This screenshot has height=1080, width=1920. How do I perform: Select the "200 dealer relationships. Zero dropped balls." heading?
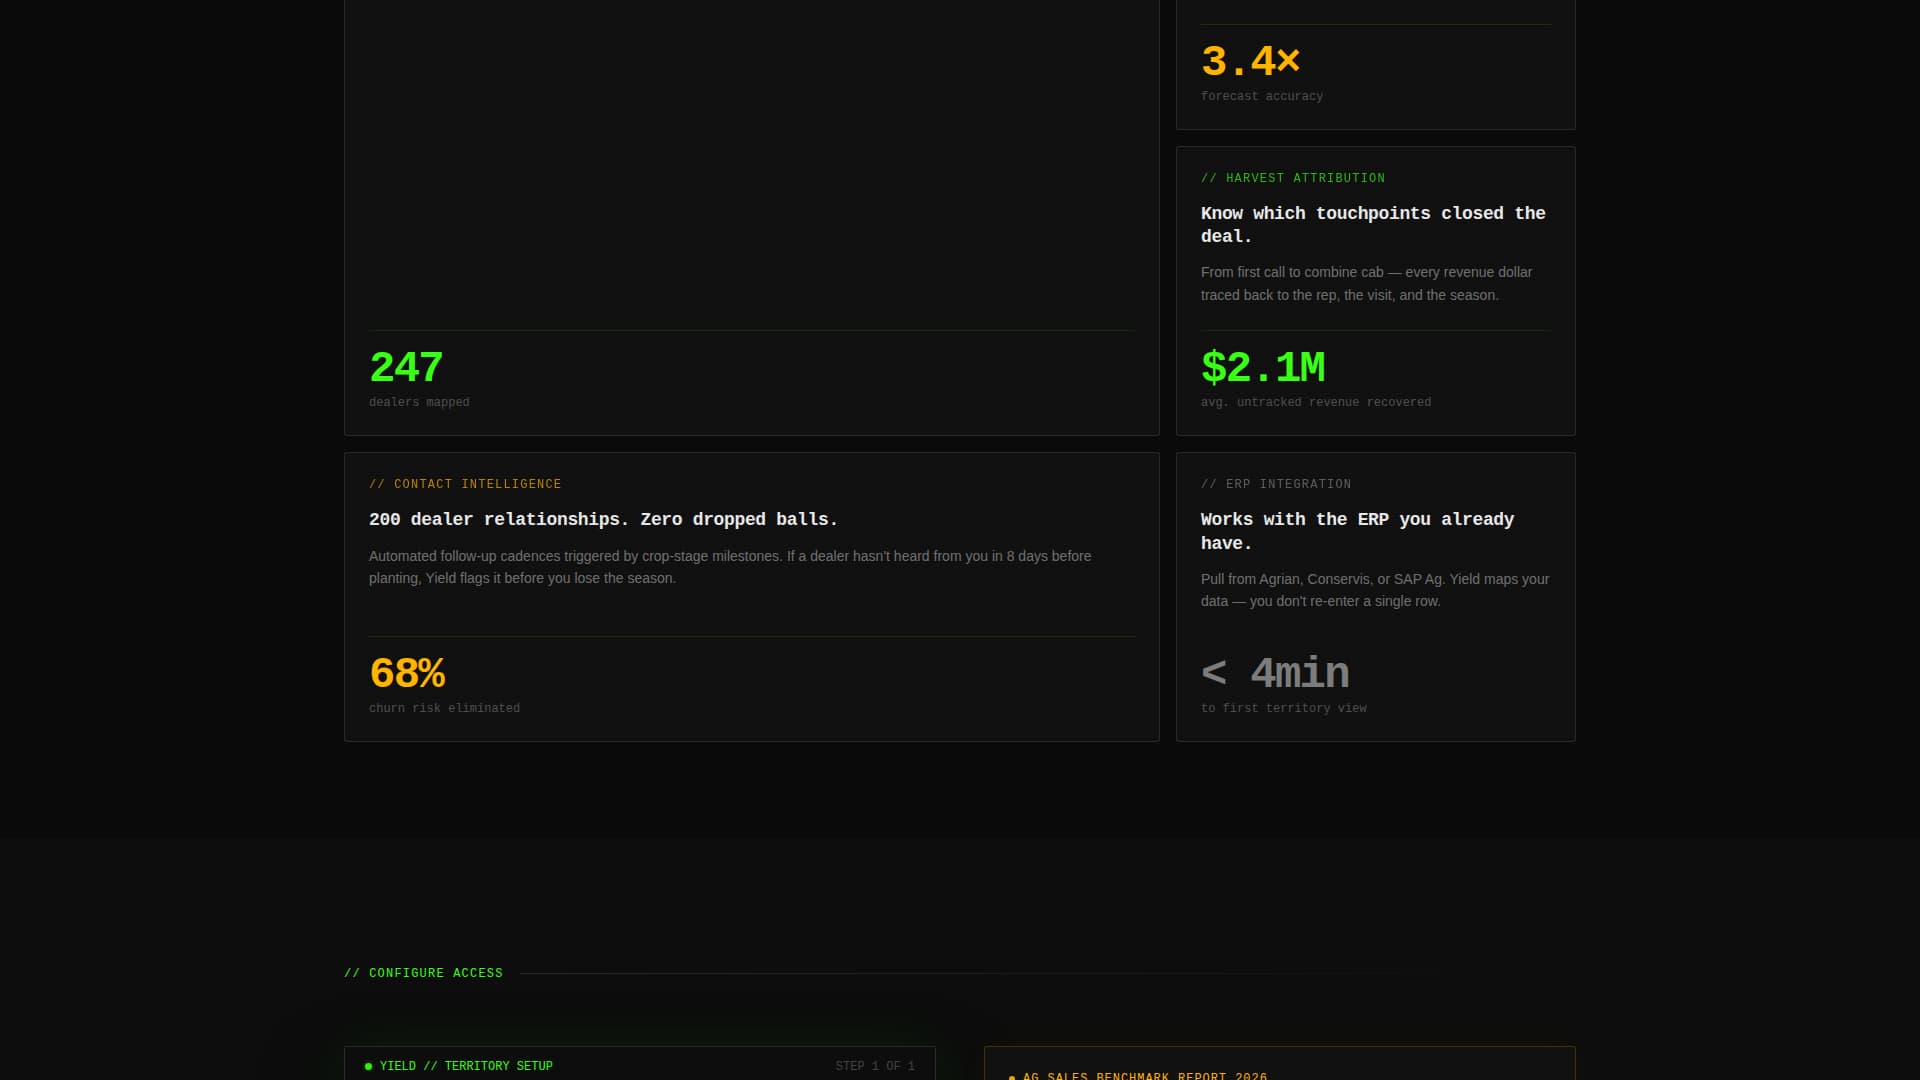click(x=603, y=520)
